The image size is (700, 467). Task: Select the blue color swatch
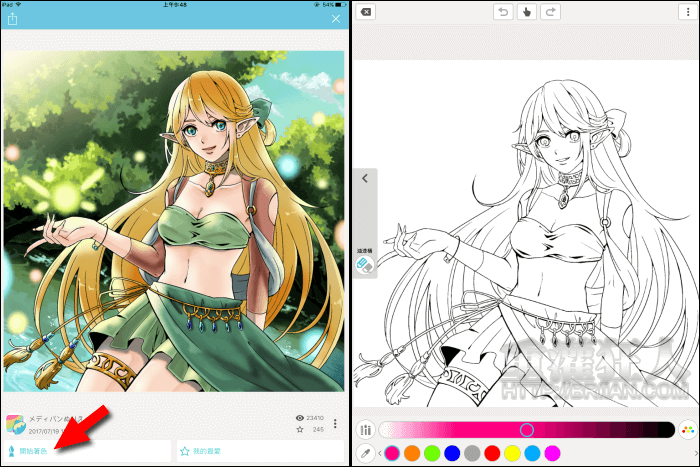[452, 453]
